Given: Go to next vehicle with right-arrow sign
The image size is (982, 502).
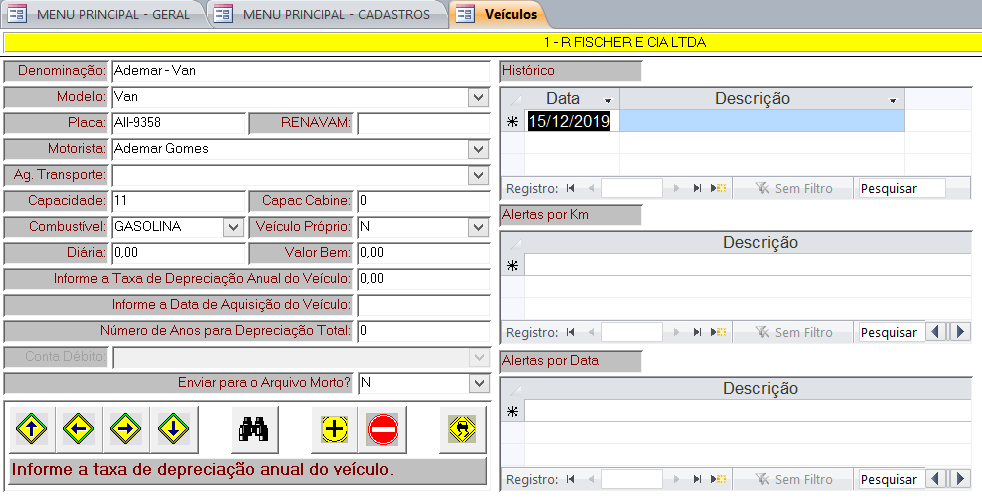Looking at the screenshot, I should [125, 430].
